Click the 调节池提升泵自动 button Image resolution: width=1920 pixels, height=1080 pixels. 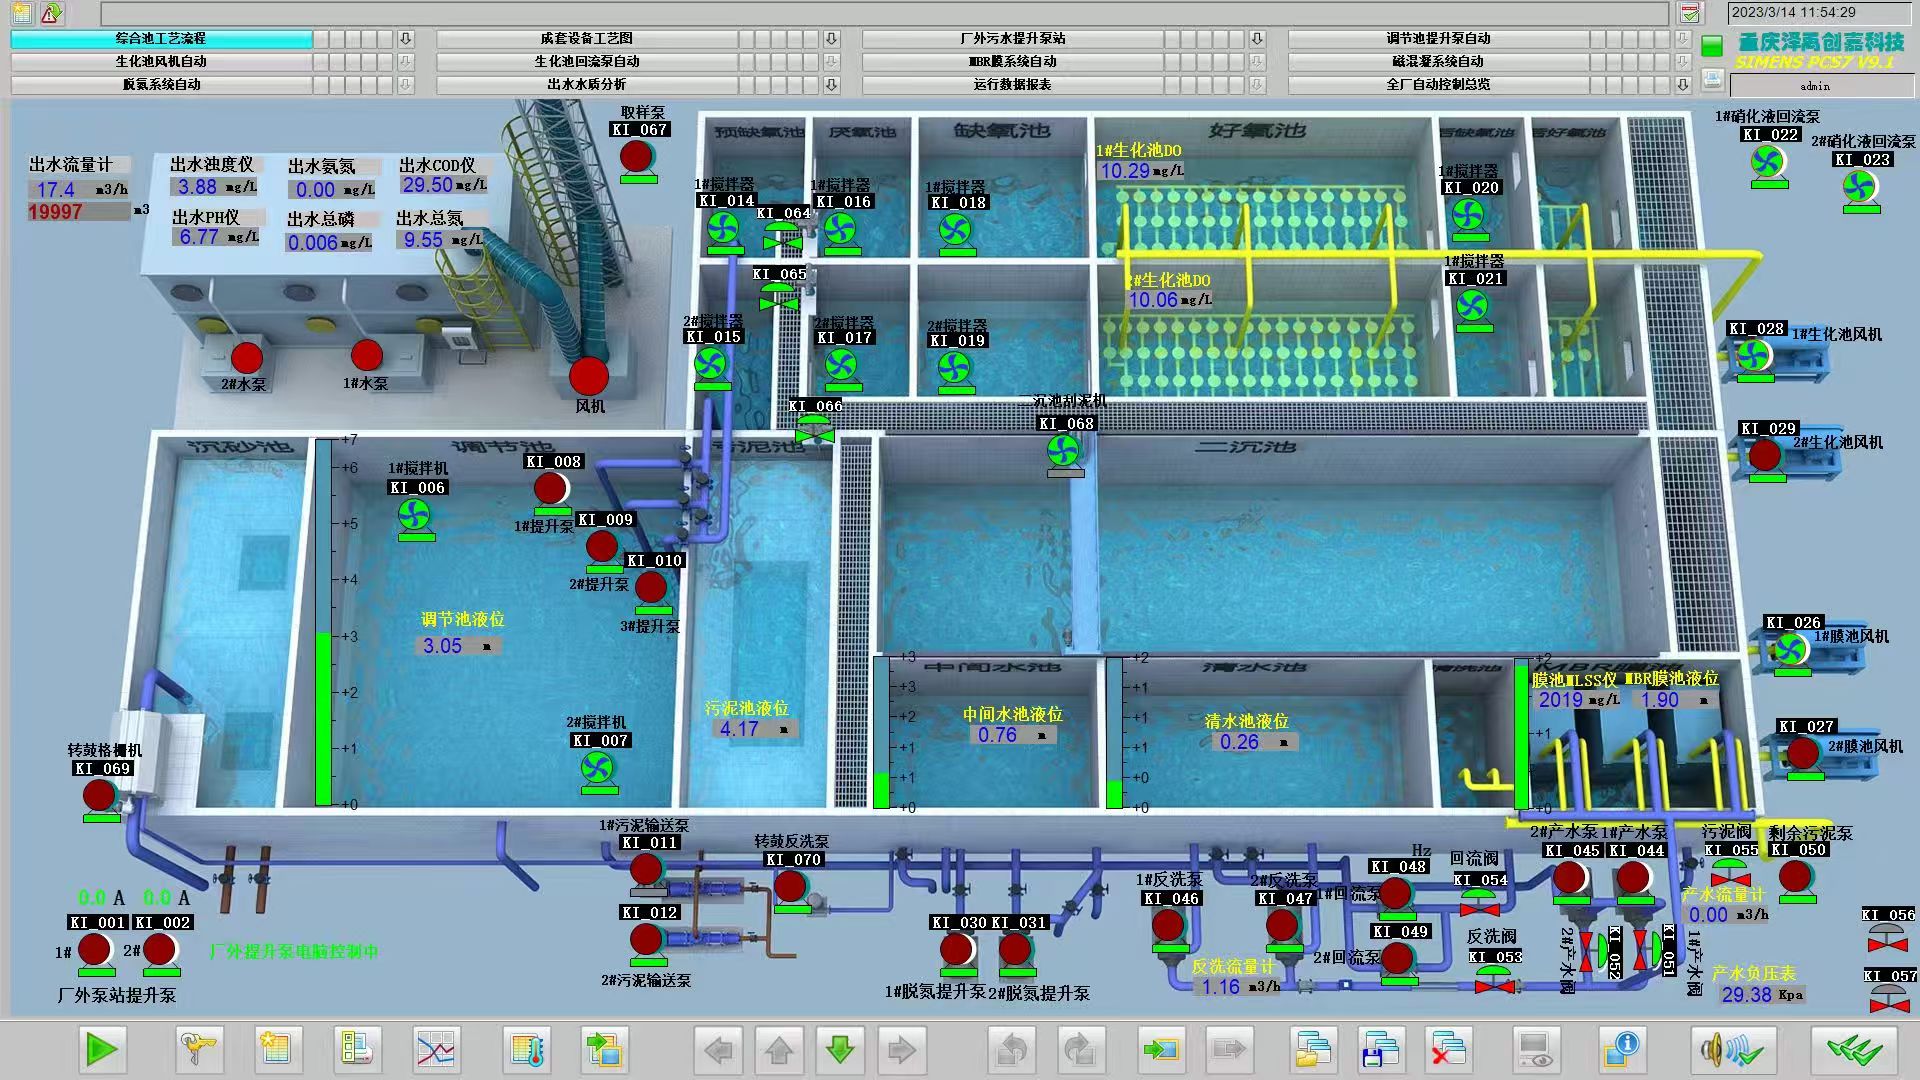point(1437,39)
